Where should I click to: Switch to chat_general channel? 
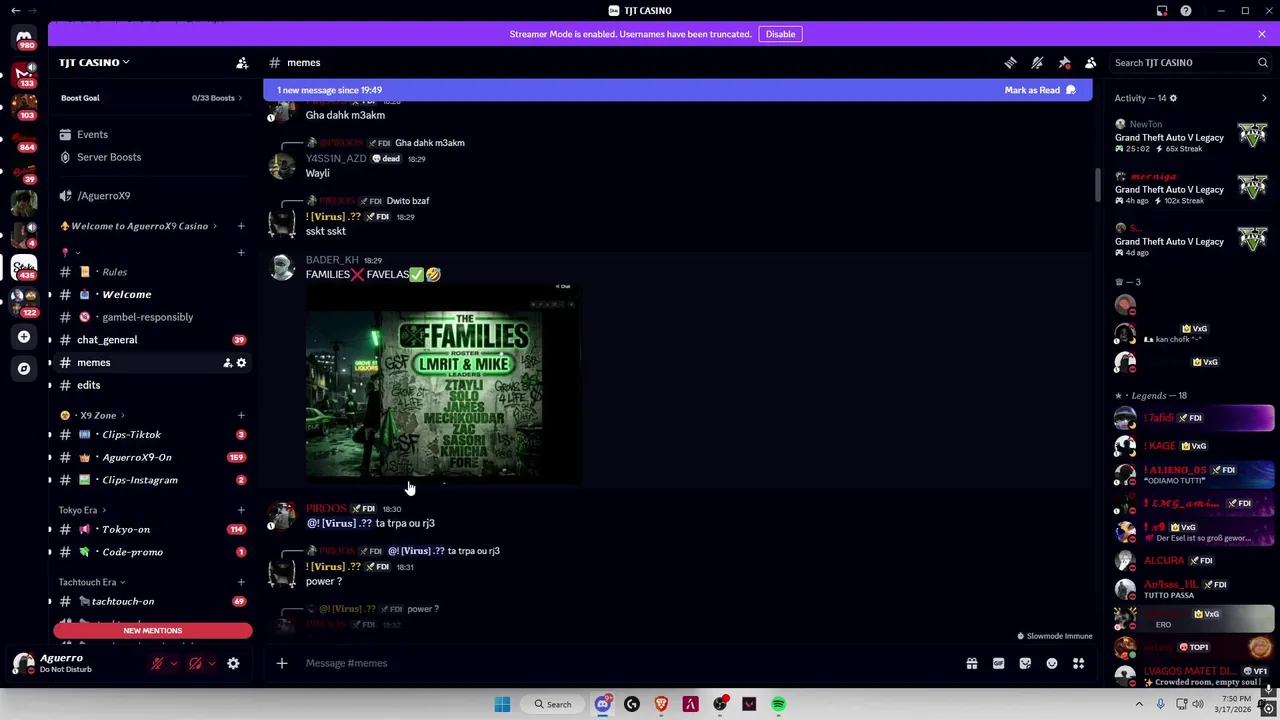click(151, 340)
